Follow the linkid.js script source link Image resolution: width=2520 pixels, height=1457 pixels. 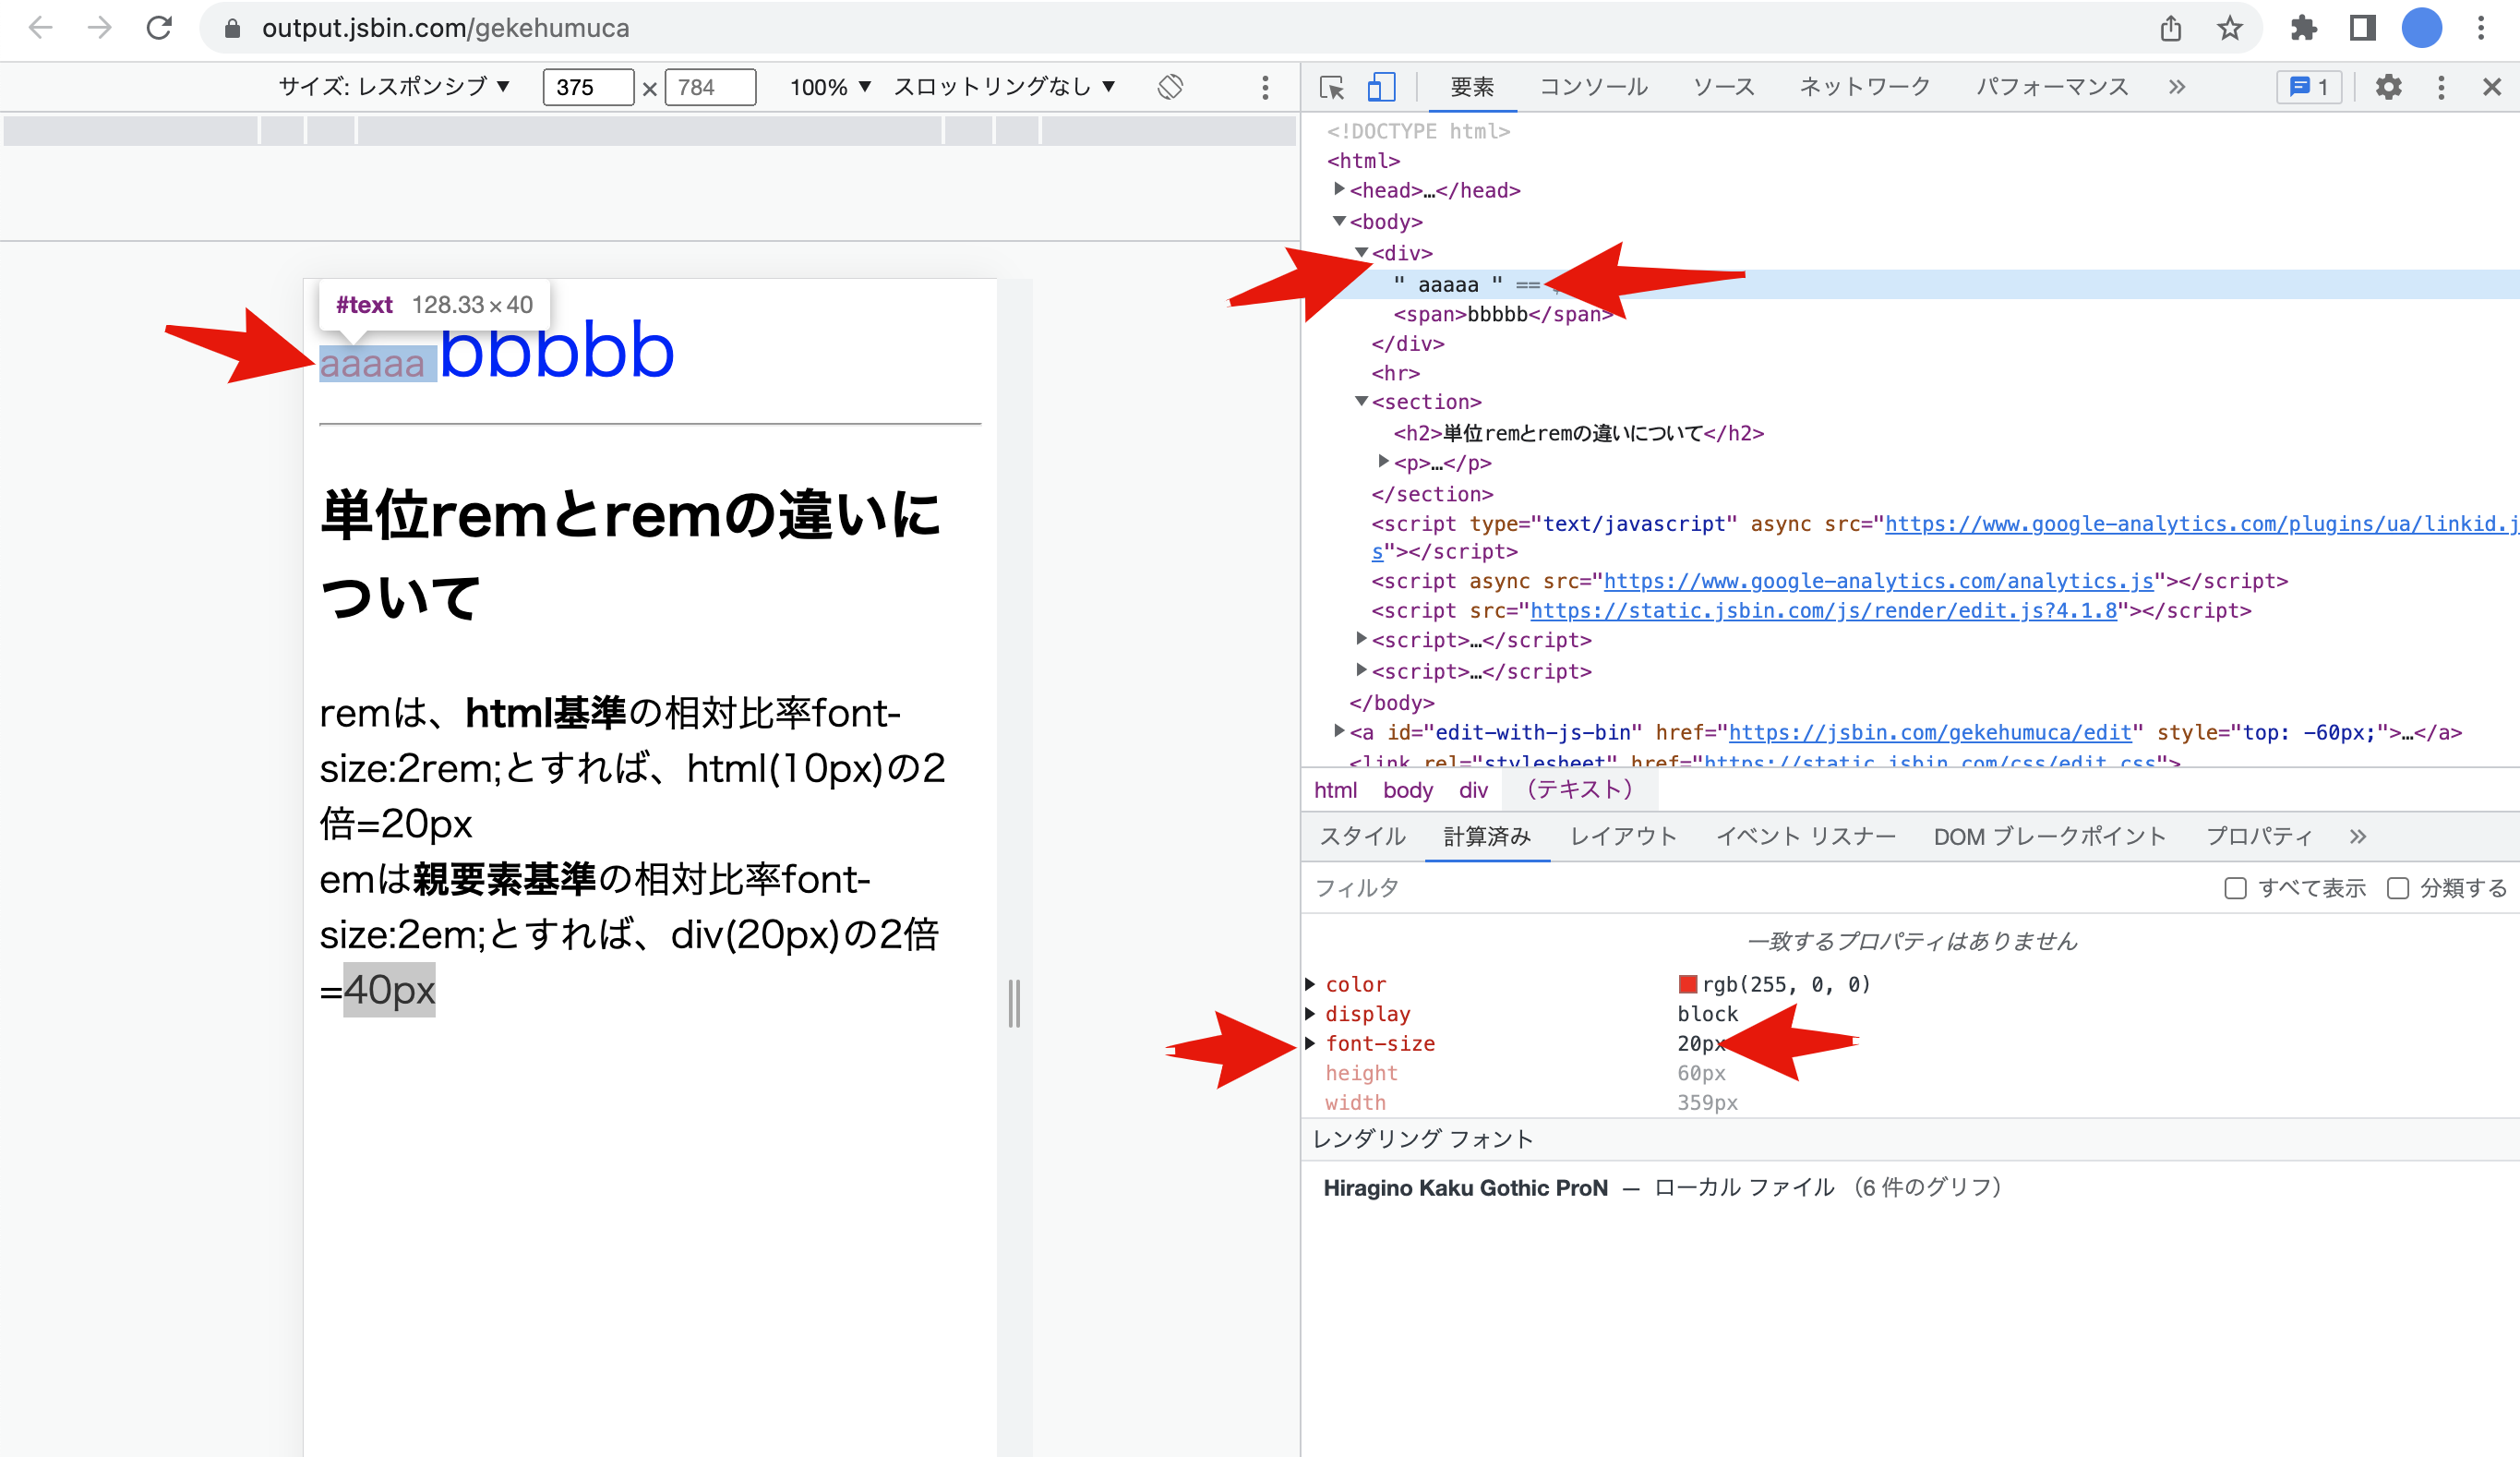[2201, 523]
